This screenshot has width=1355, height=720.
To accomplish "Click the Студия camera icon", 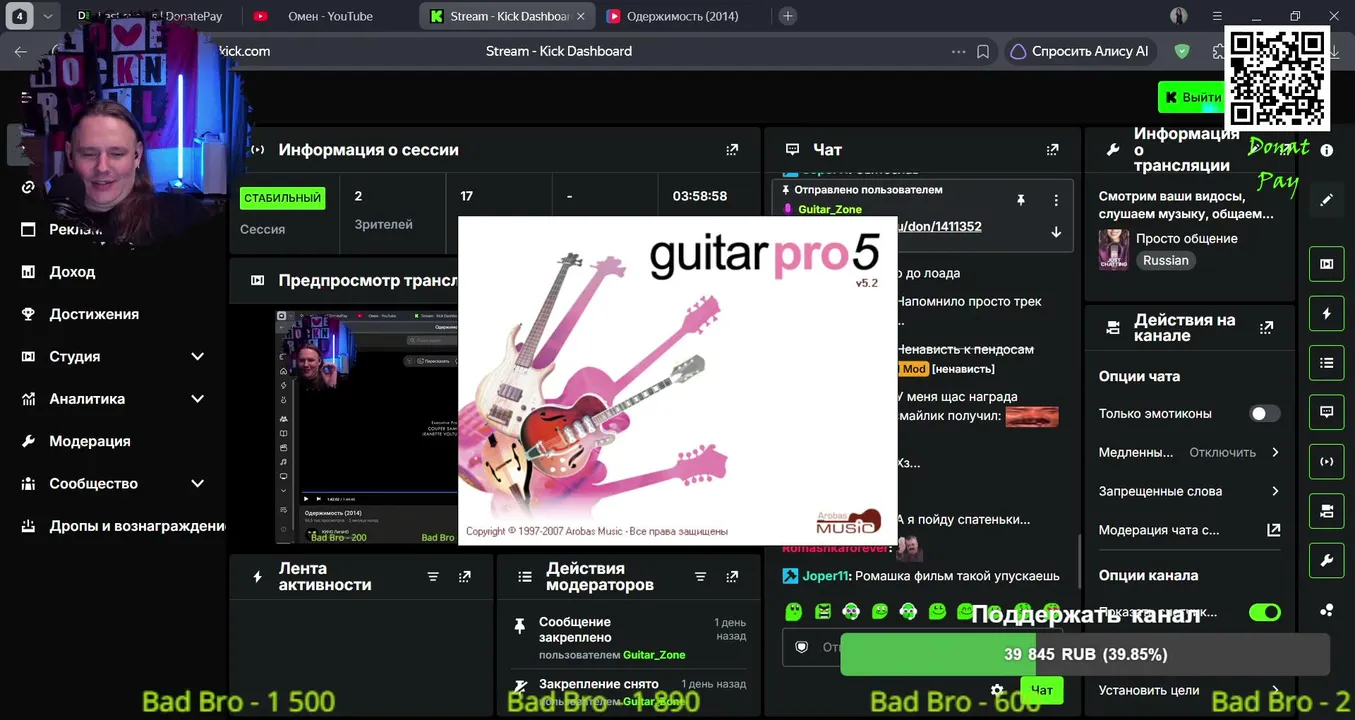I will tap(28, 356).
